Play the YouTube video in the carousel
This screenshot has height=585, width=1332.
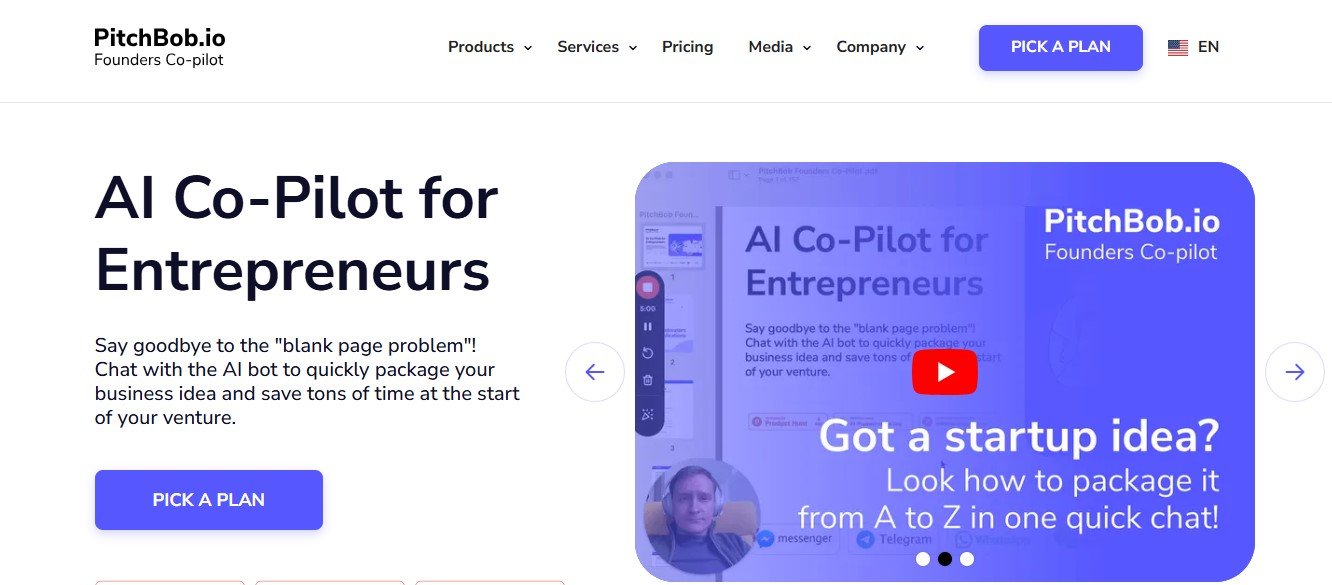[x=944, y=372]
